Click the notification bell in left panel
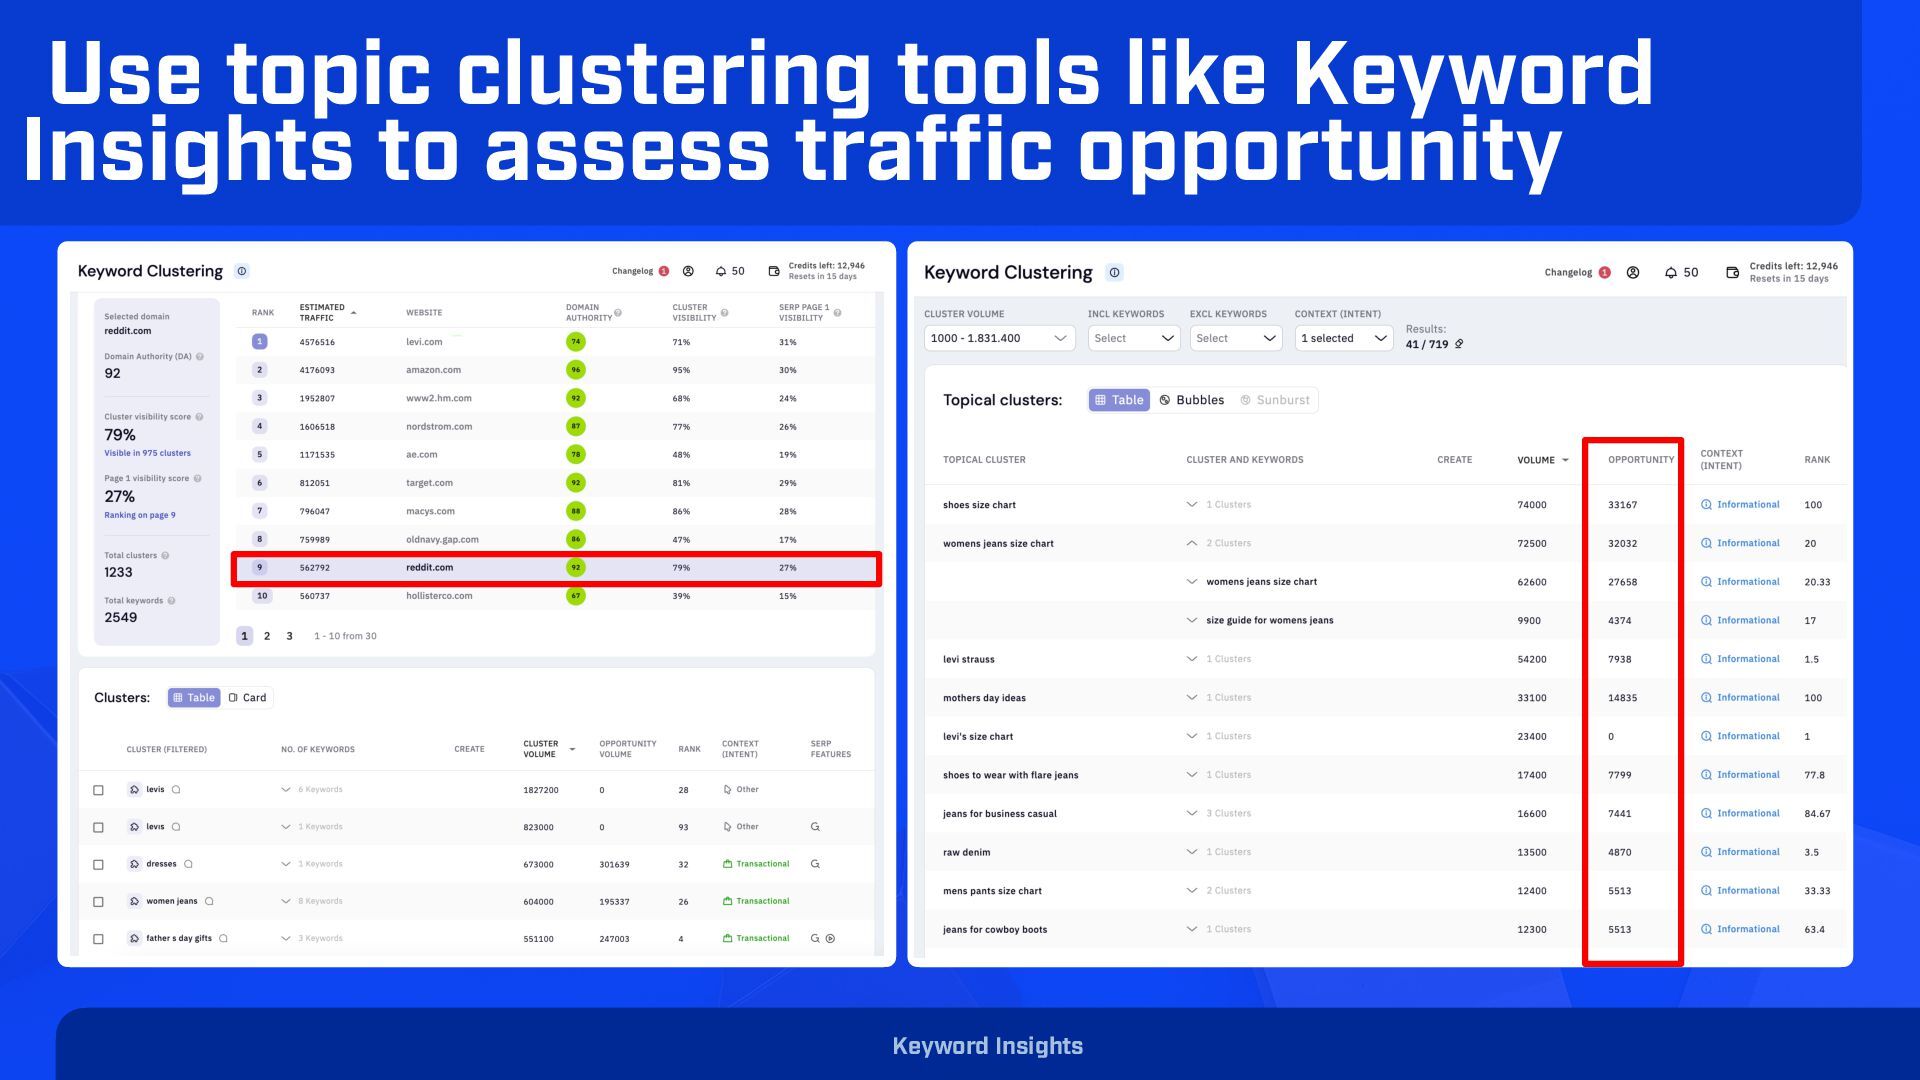 pyautogui.click(x=720, y=271)
